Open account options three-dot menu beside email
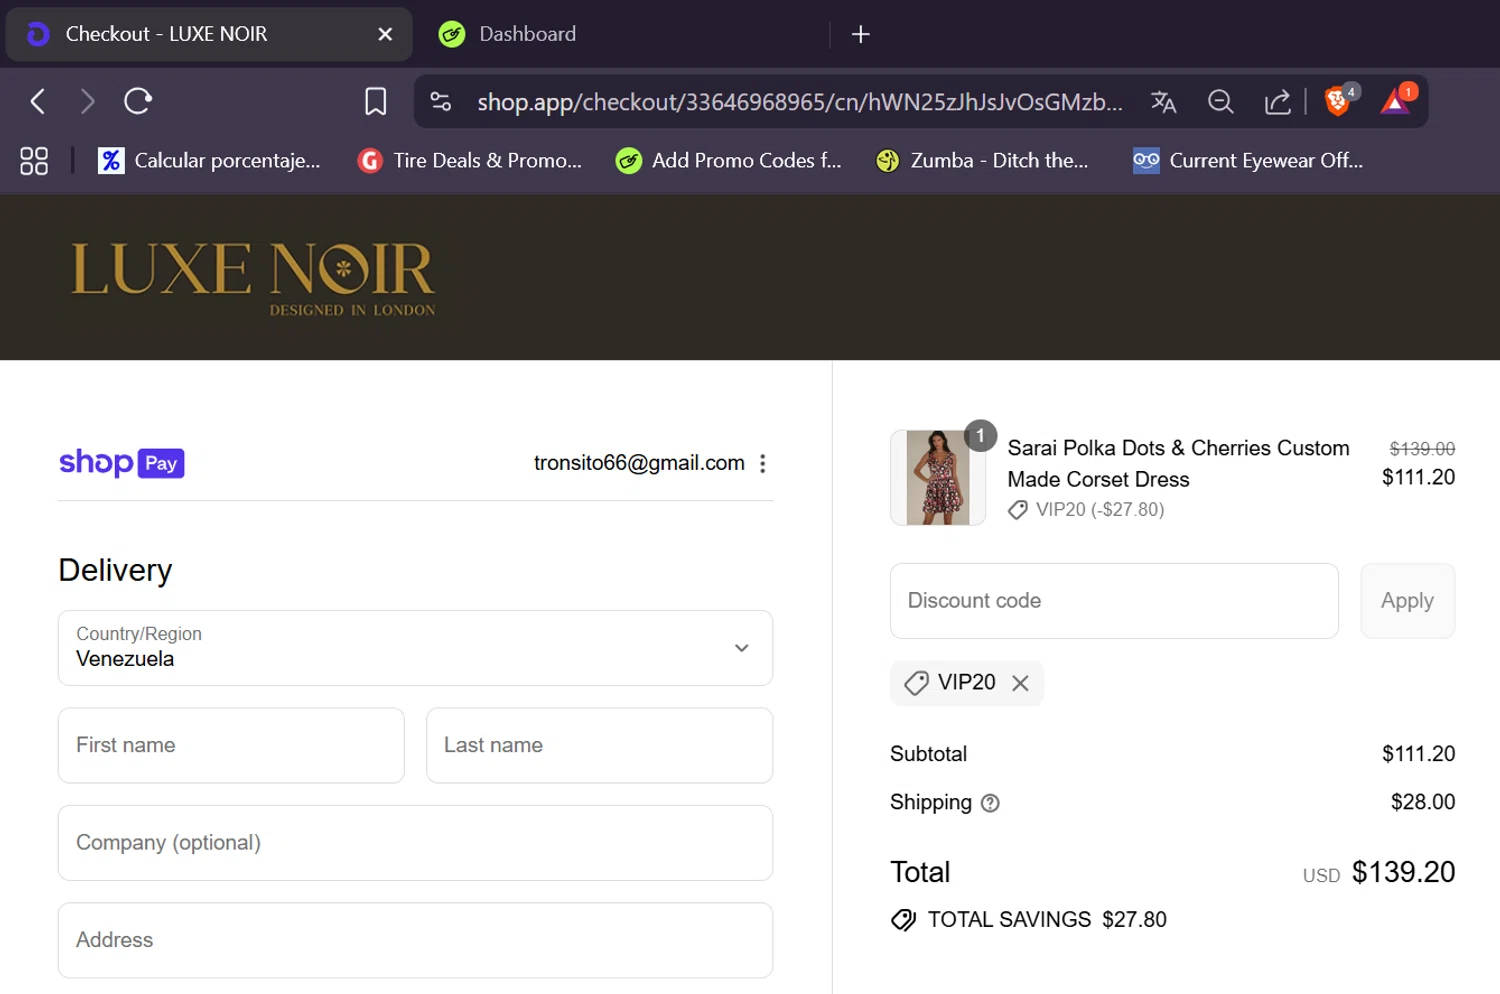The image size is (1500, 994). [x=763, y=463]
